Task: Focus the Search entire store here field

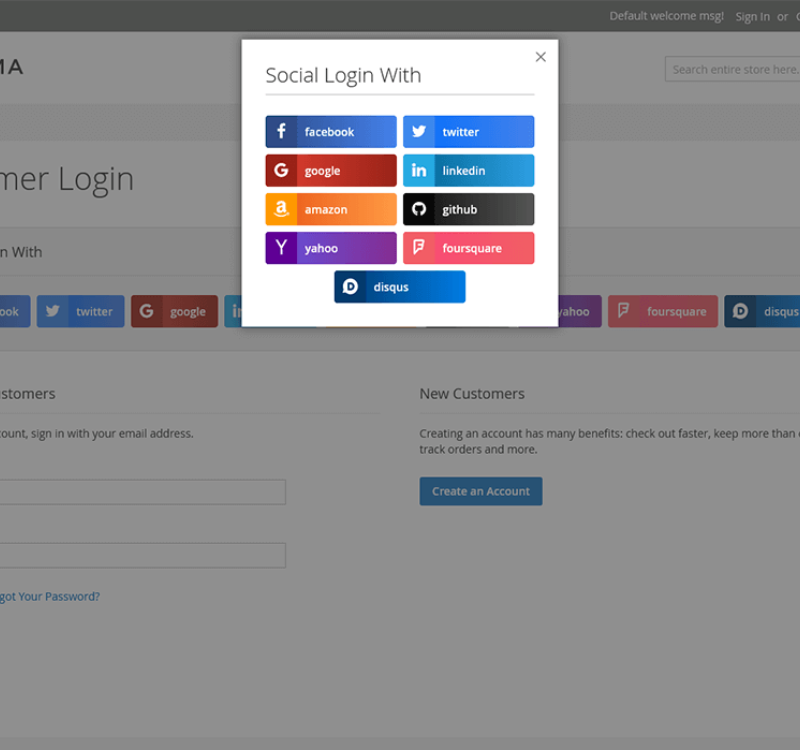Action: point(732,69)
